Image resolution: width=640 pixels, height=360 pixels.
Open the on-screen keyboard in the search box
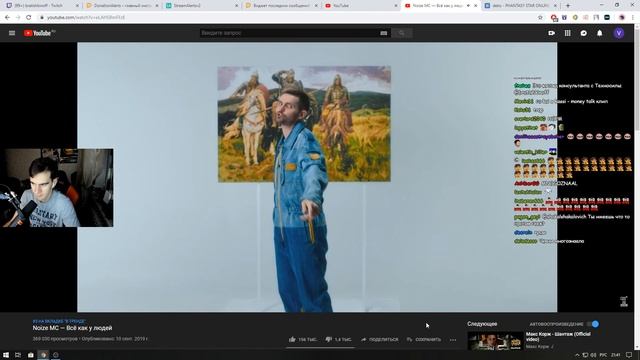coord(384,33)
